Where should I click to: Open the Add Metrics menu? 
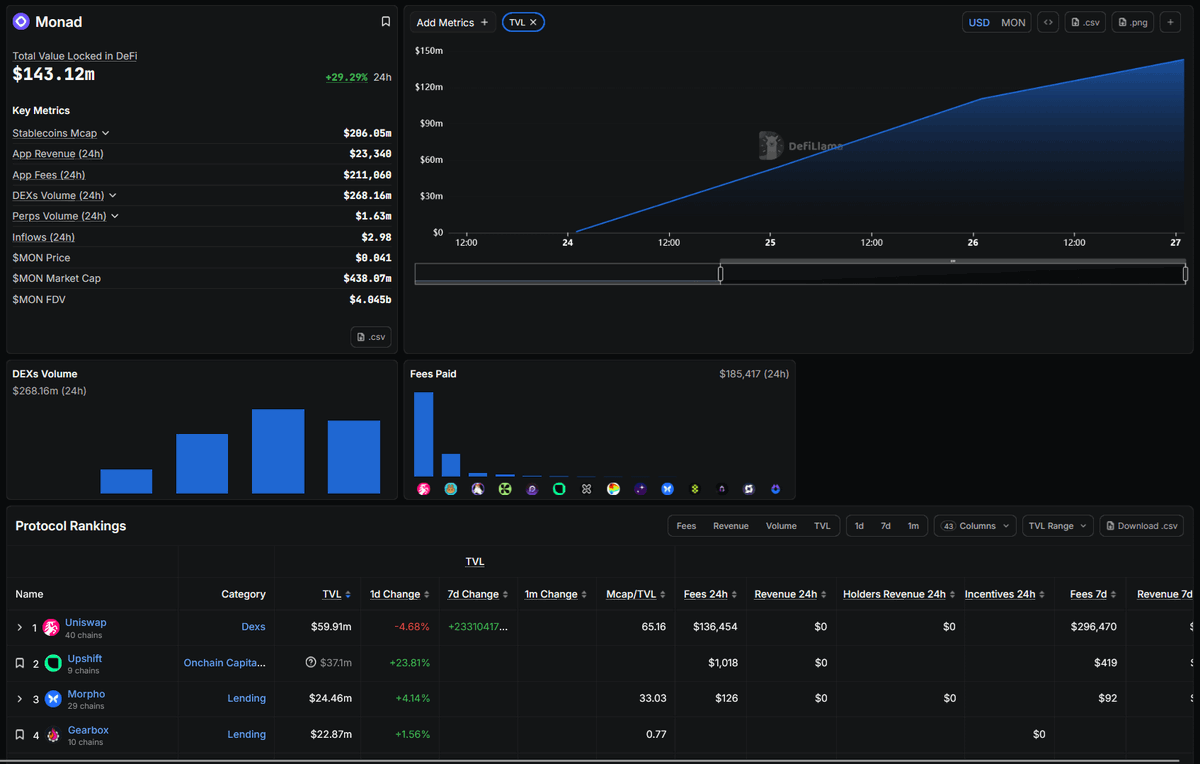pyautogui.click(x=453, y=22)
